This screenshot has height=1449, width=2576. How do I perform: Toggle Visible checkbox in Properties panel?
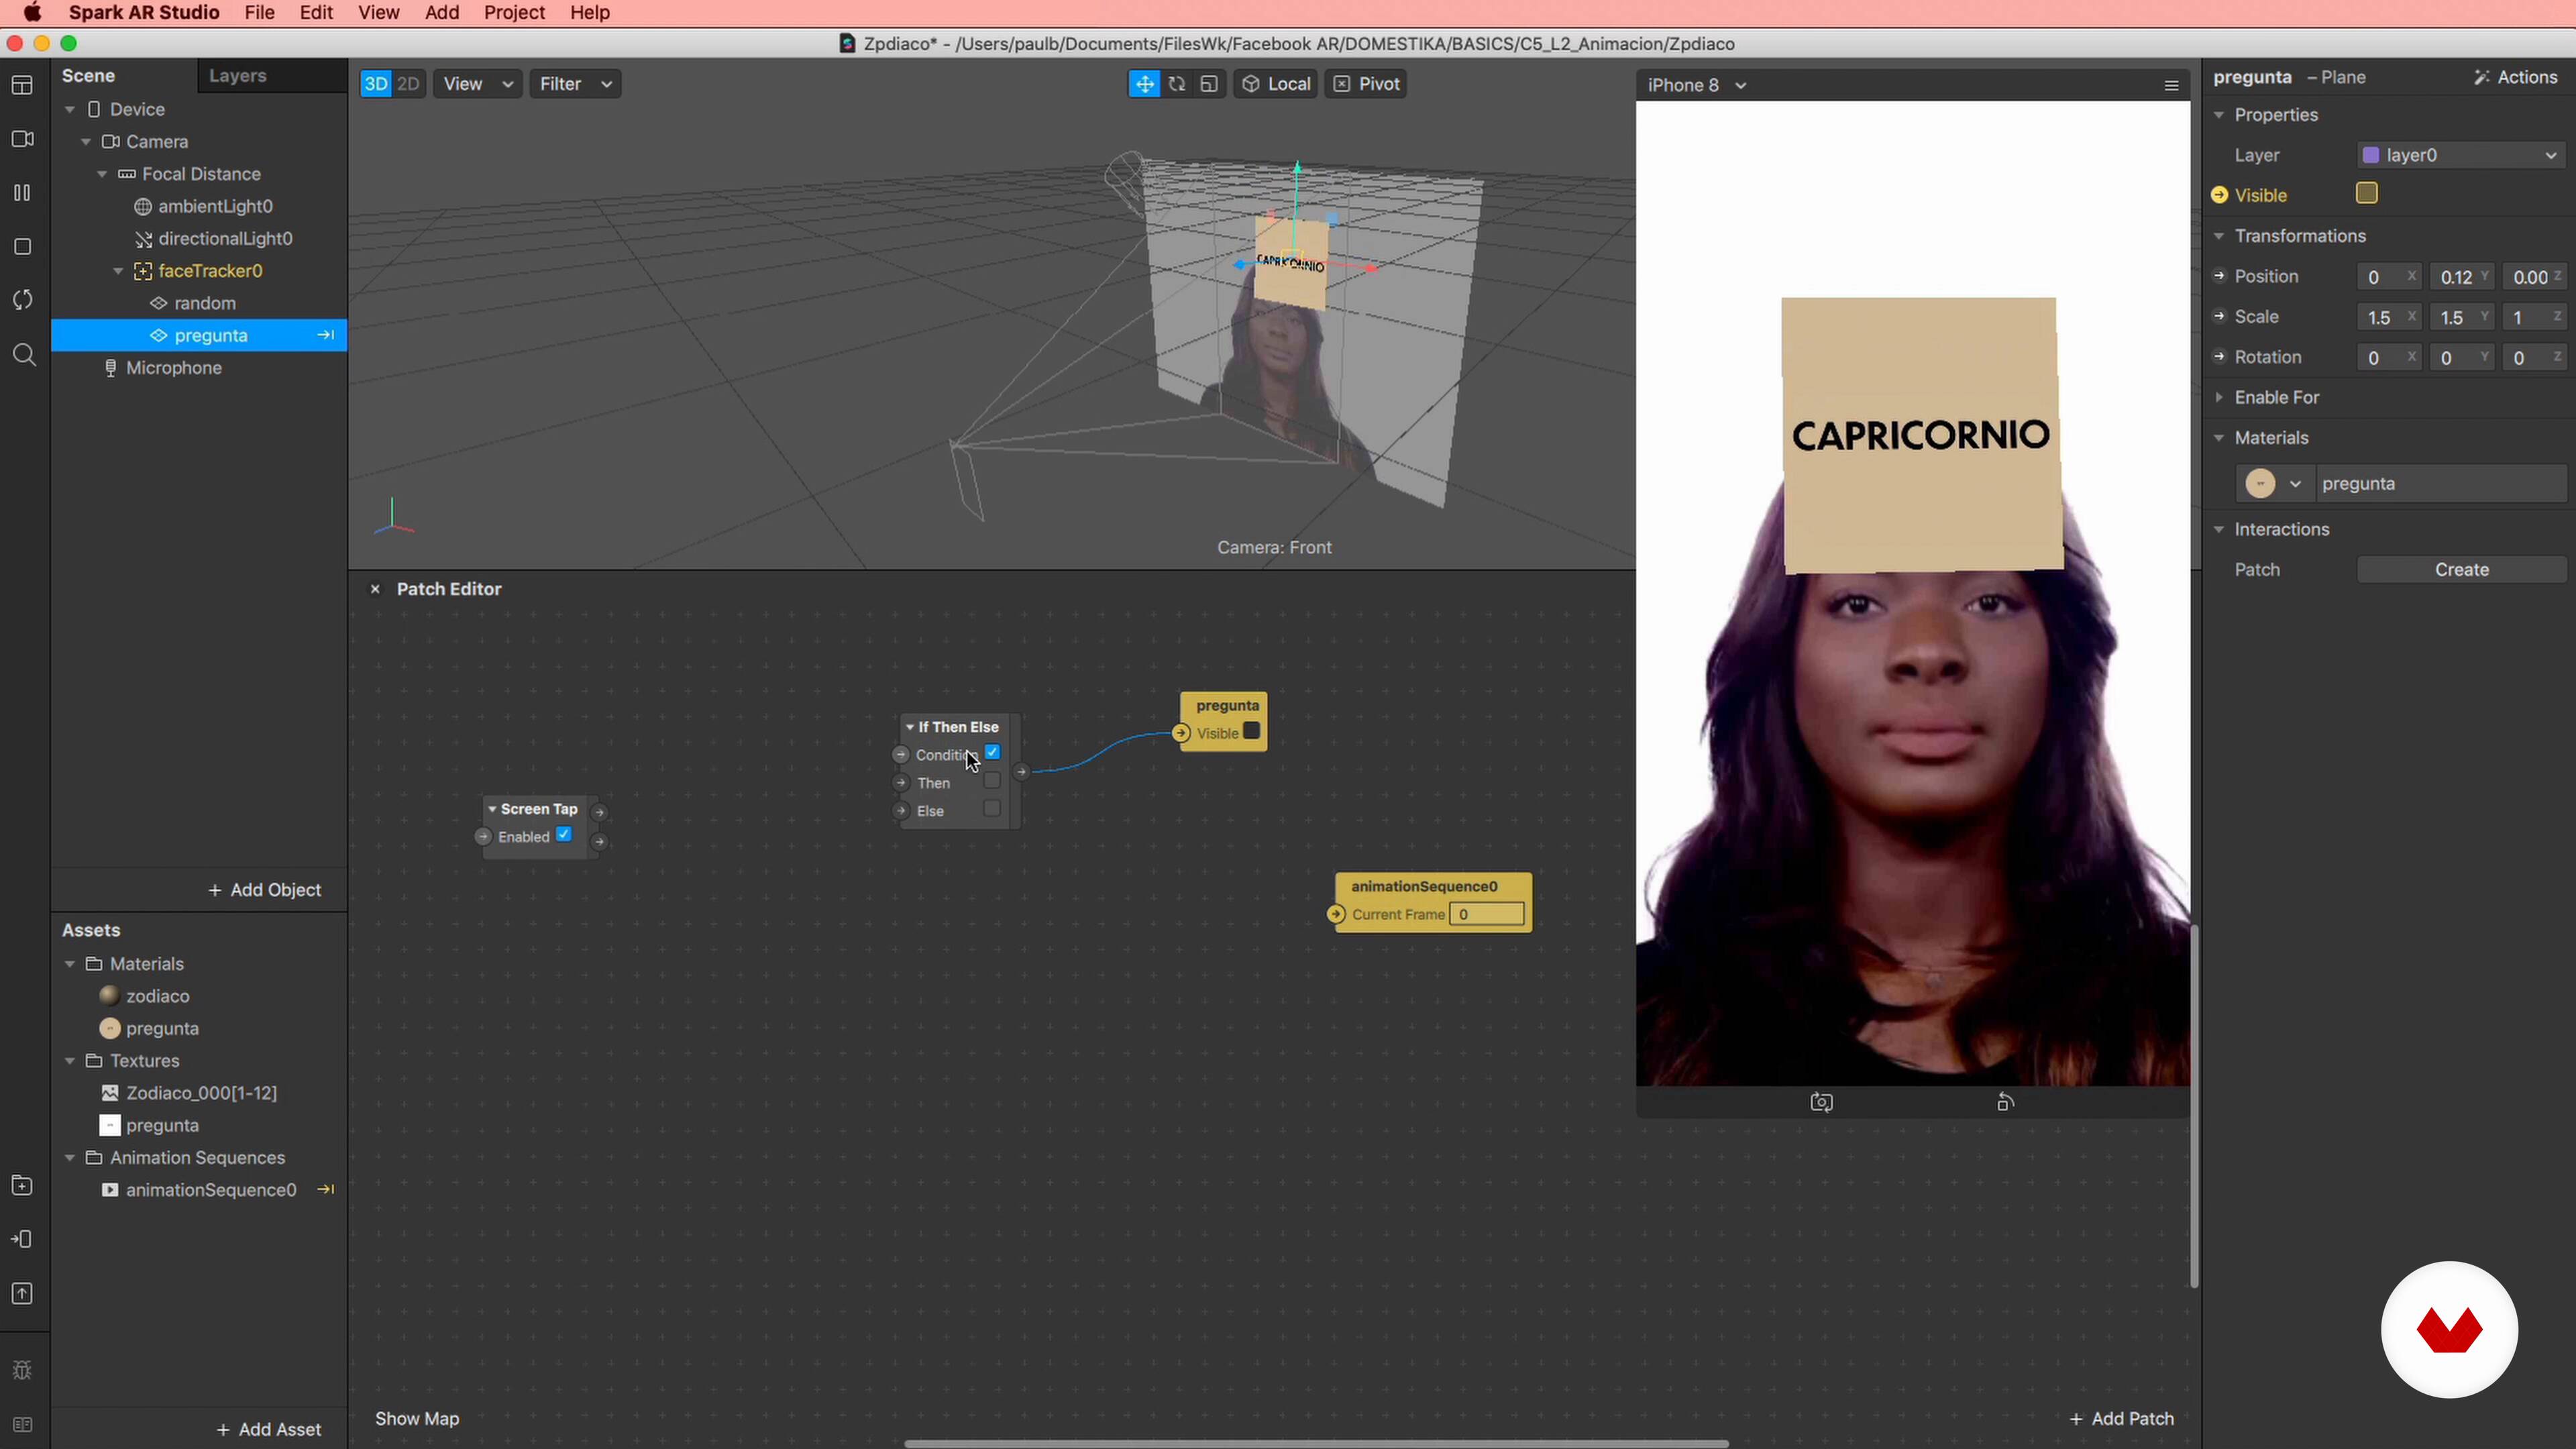tap(2366, 194)
